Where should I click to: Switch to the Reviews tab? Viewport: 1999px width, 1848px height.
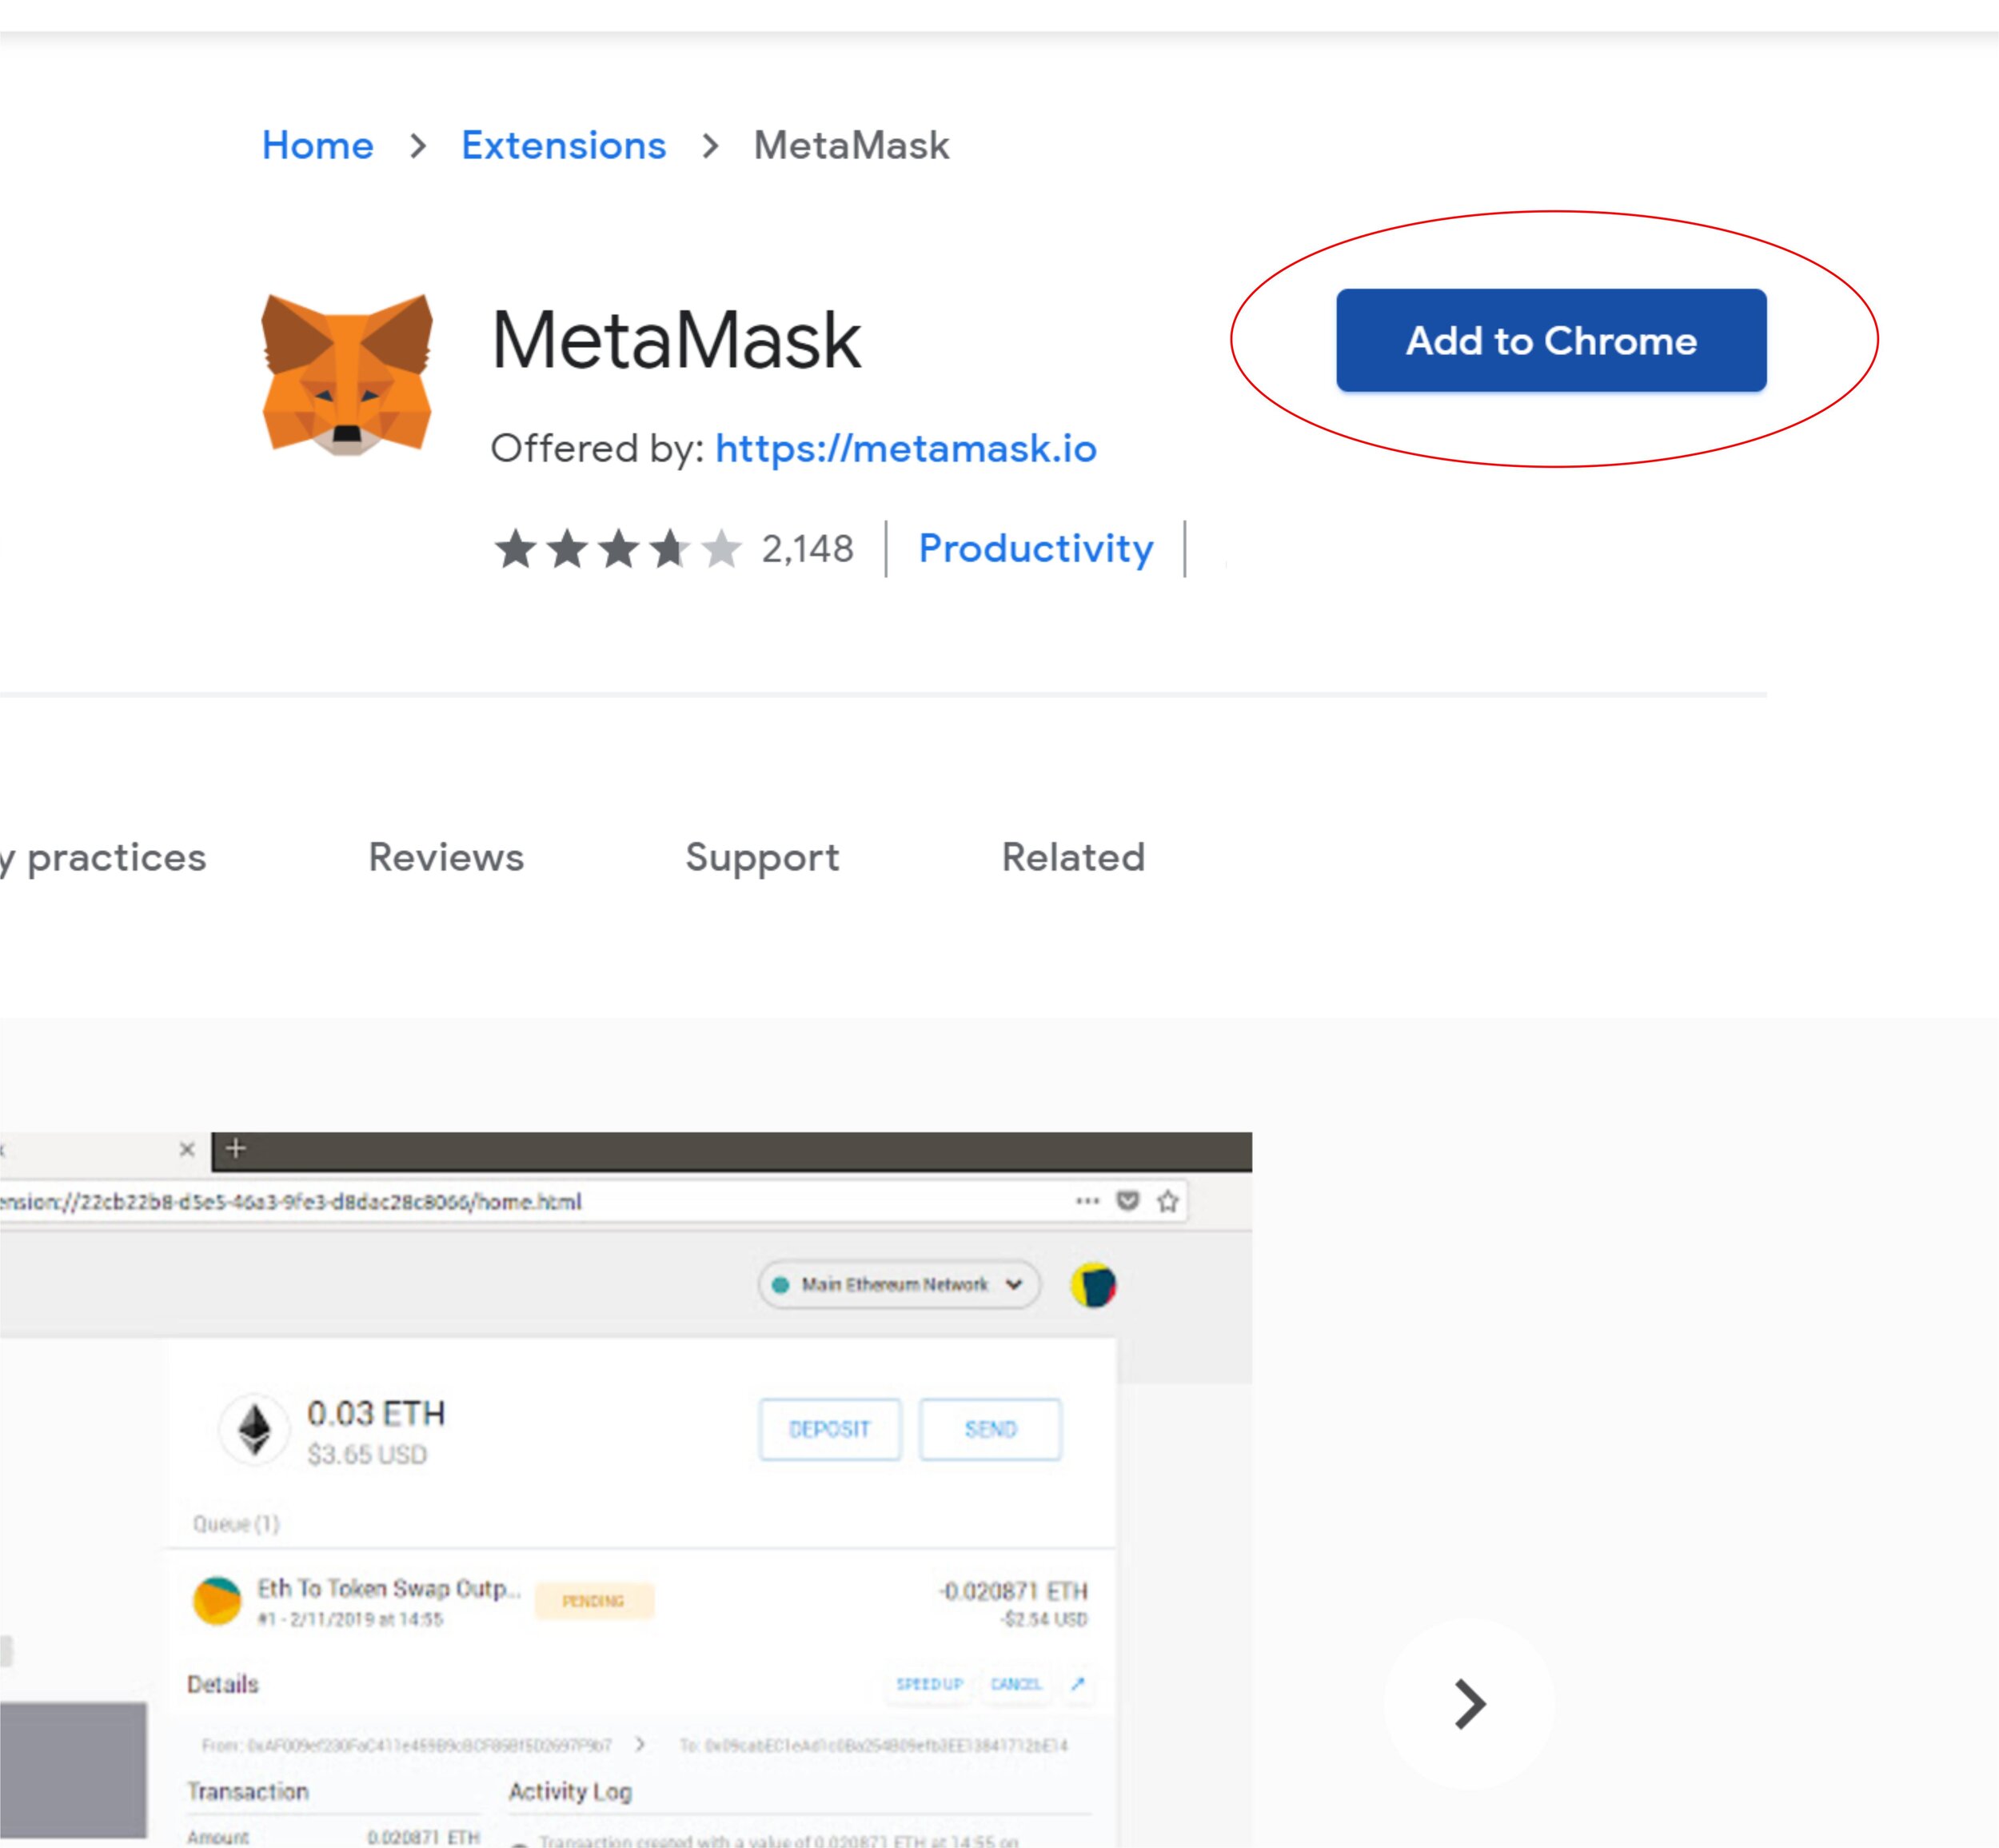(x=446, y=858)
